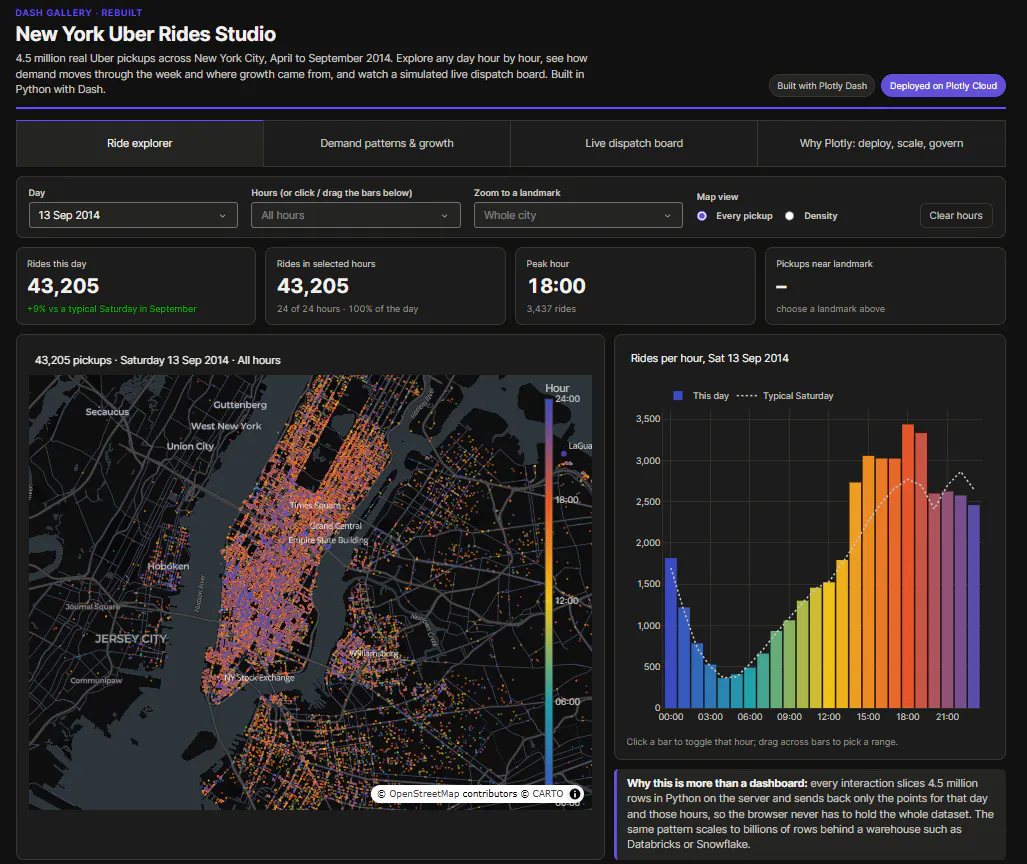Viewport: 1027px width, 864px height.
Task: Click the map attribution info icon
Action: [574, 794]
